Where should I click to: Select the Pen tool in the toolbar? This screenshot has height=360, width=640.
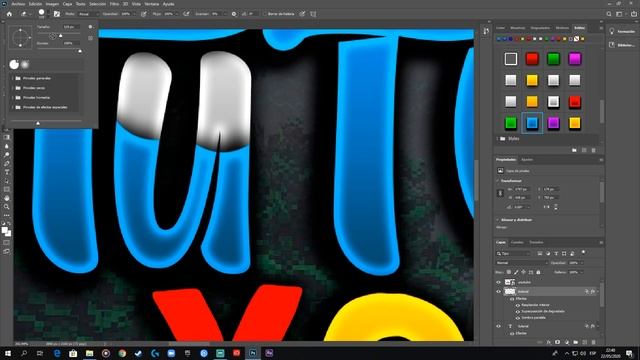coord(7,164)
